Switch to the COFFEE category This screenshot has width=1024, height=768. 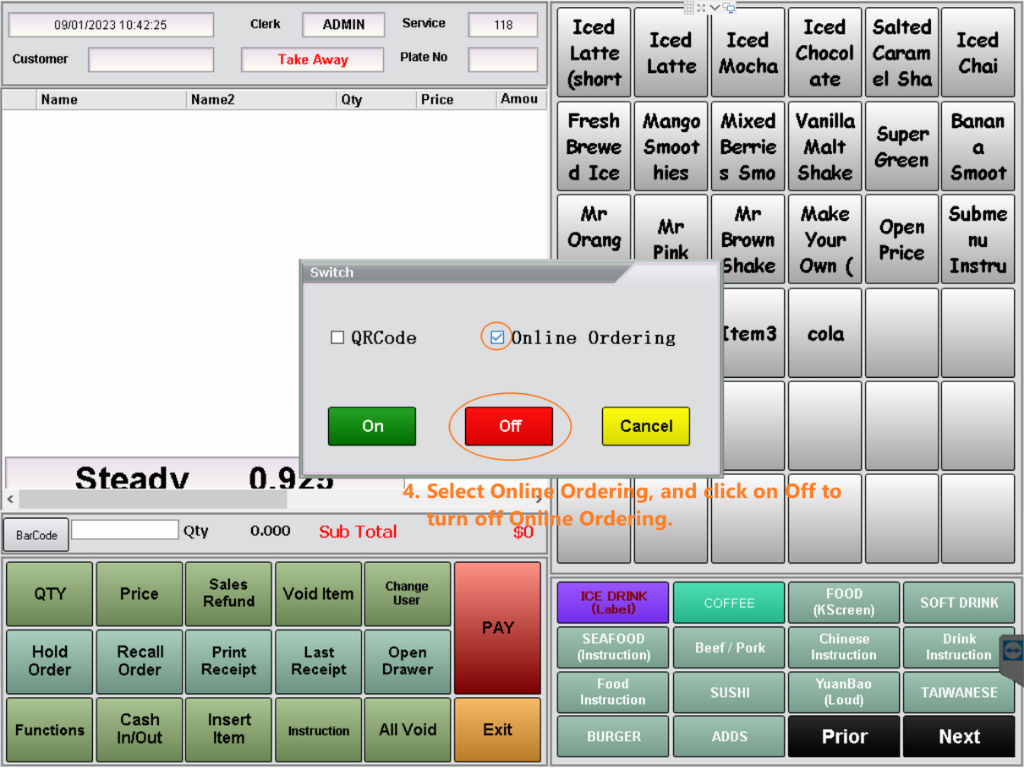[x=729, y=603]
